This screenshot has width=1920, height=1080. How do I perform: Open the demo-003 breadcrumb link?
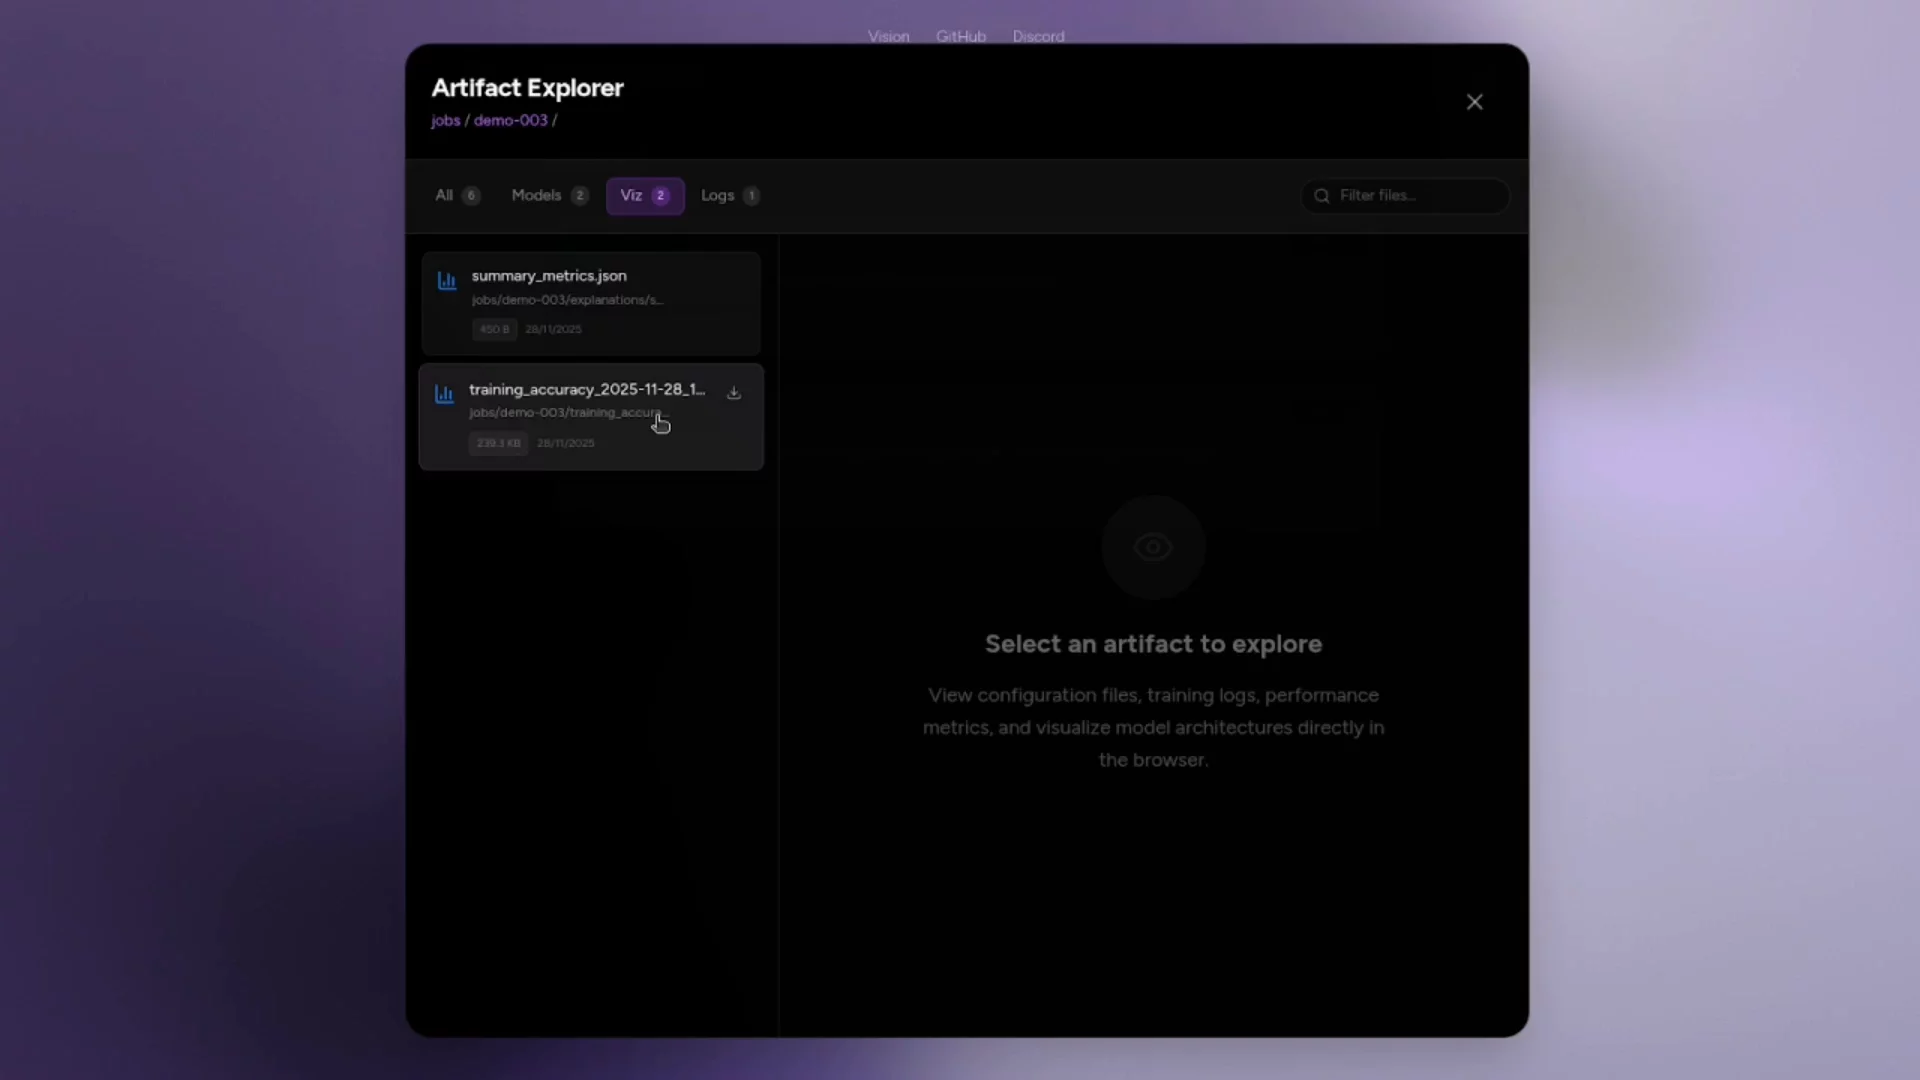point(511,120)
